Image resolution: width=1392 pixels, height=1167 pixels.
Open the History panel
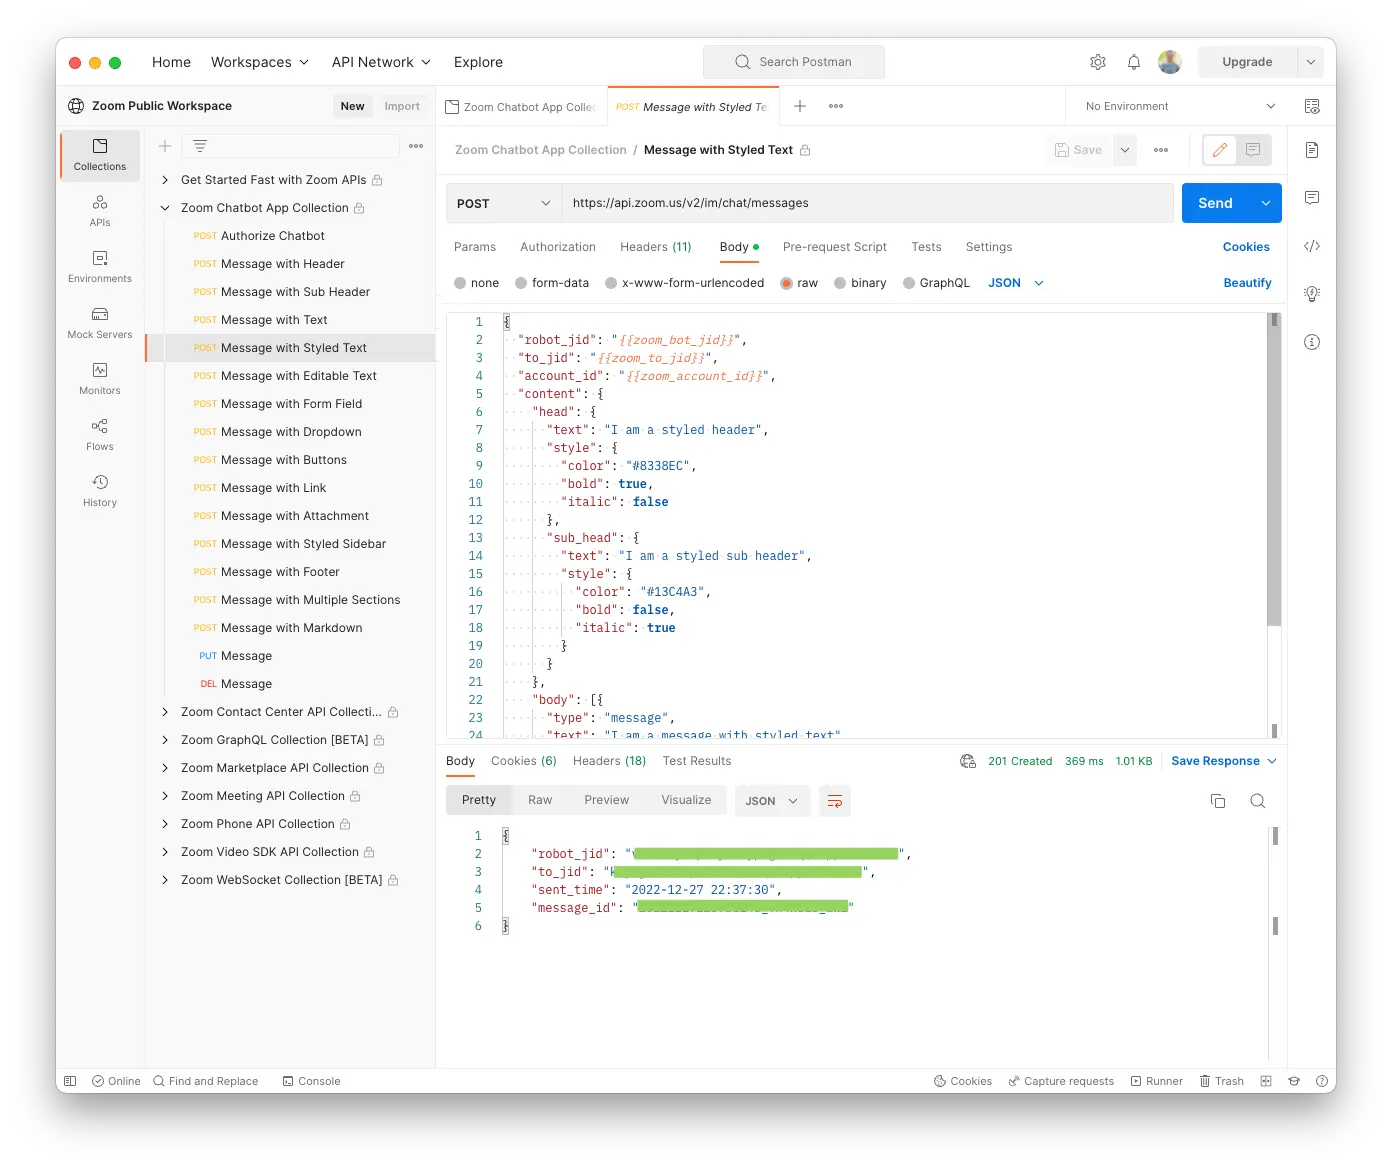(x=99, y=490)
